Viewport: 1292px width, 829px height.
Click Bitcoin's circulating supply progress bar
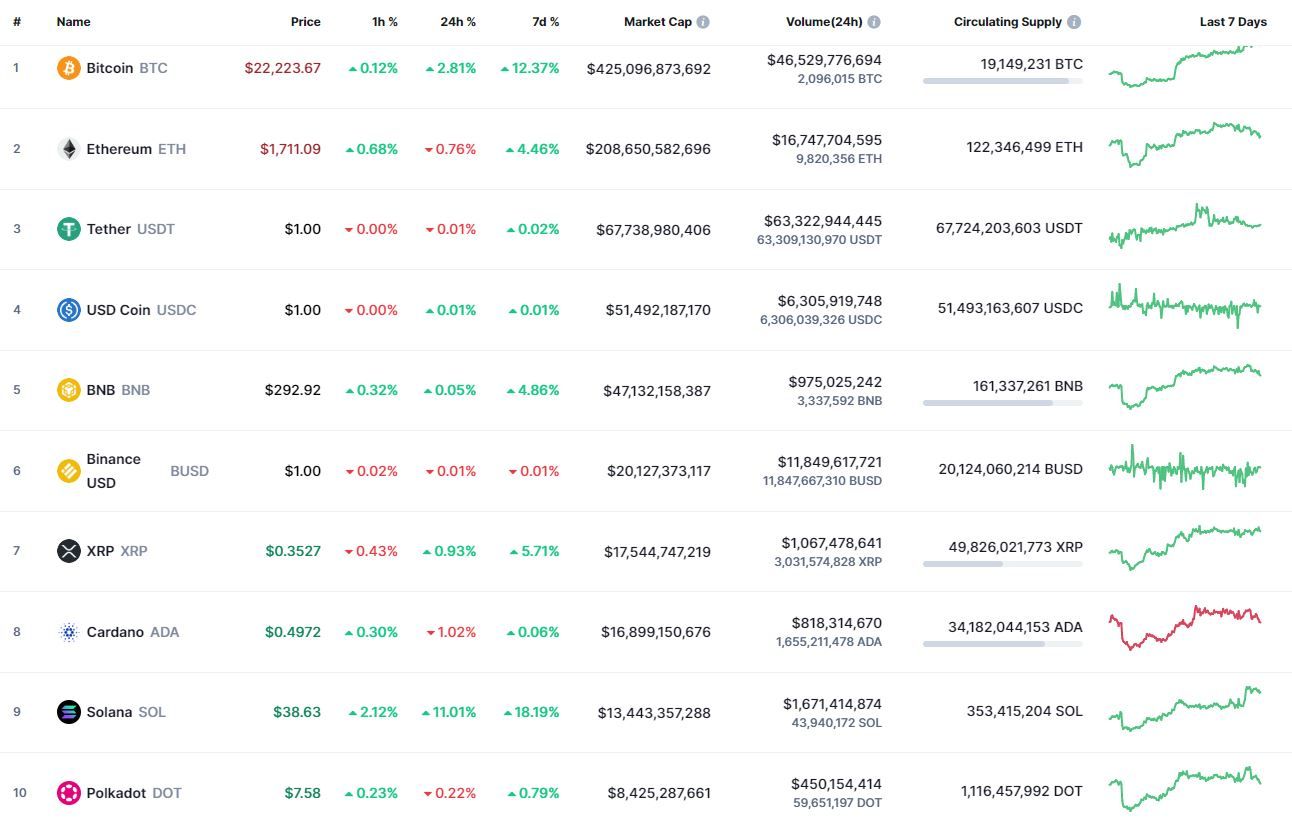tap(1002, 81)
